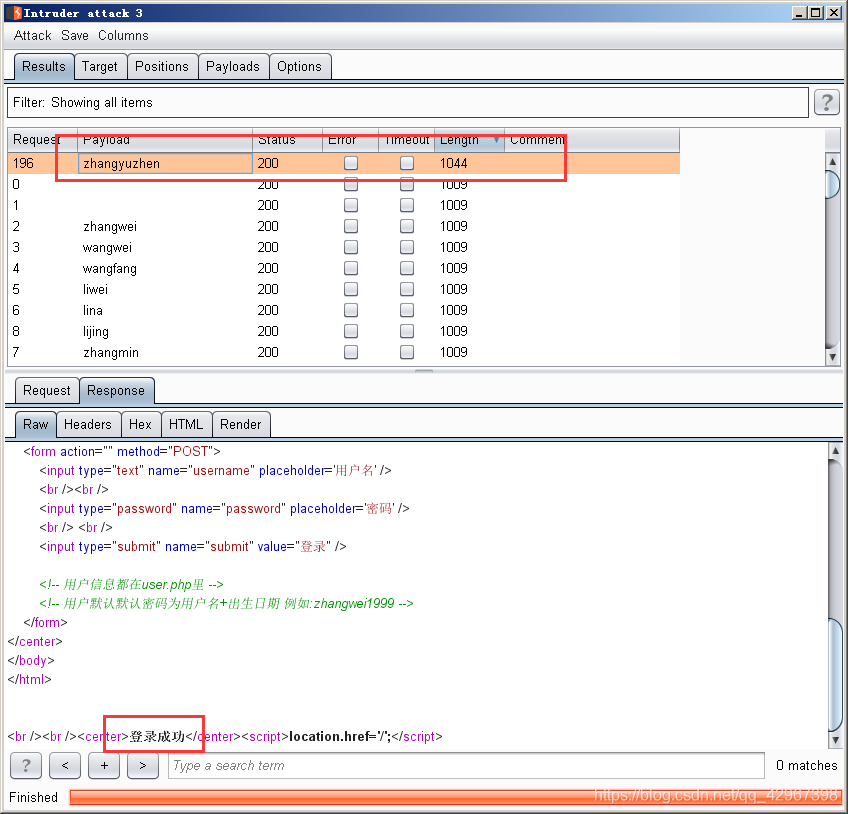Image resolution: width=848 pixels, height=814 pixels.
Task: Select the Response tab
Action: pyautogui.click(x=116, y=391)
